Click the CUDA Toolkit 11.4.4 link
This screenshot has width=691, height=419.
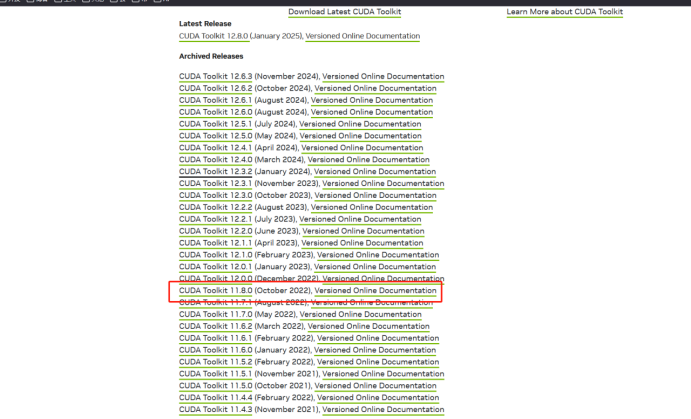[215, 397]
